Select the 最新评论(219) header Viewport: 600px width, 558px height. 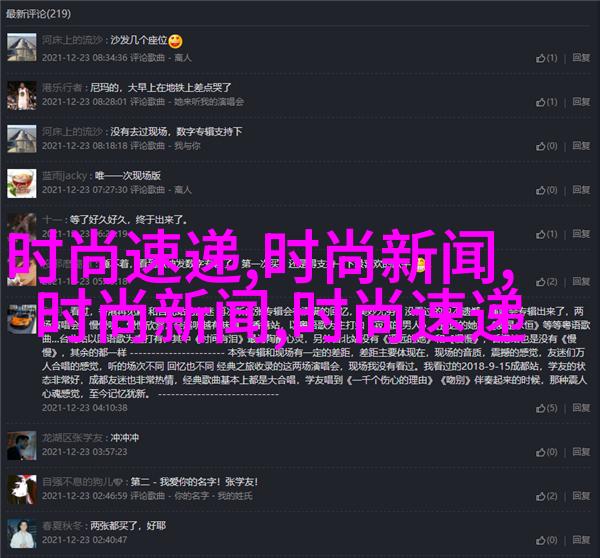point(38,14)
